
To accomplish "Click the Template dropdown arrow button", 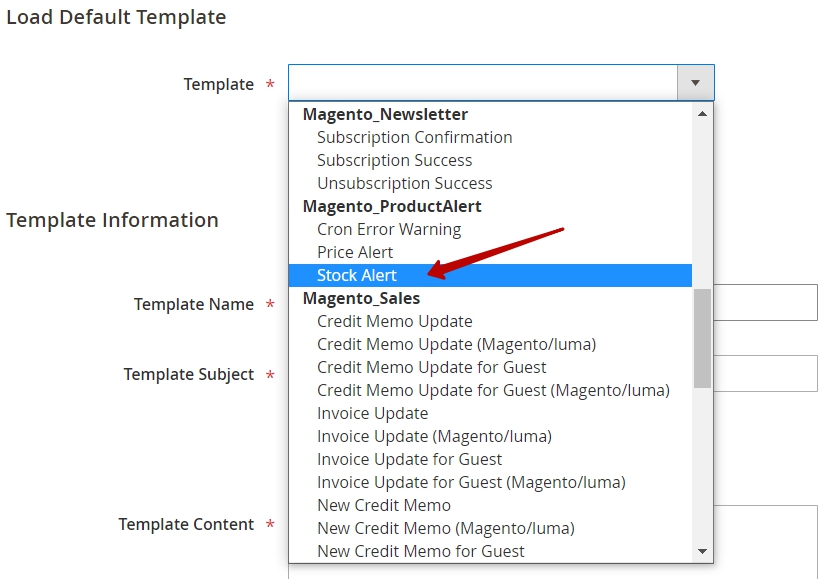I will click(695, 83).
